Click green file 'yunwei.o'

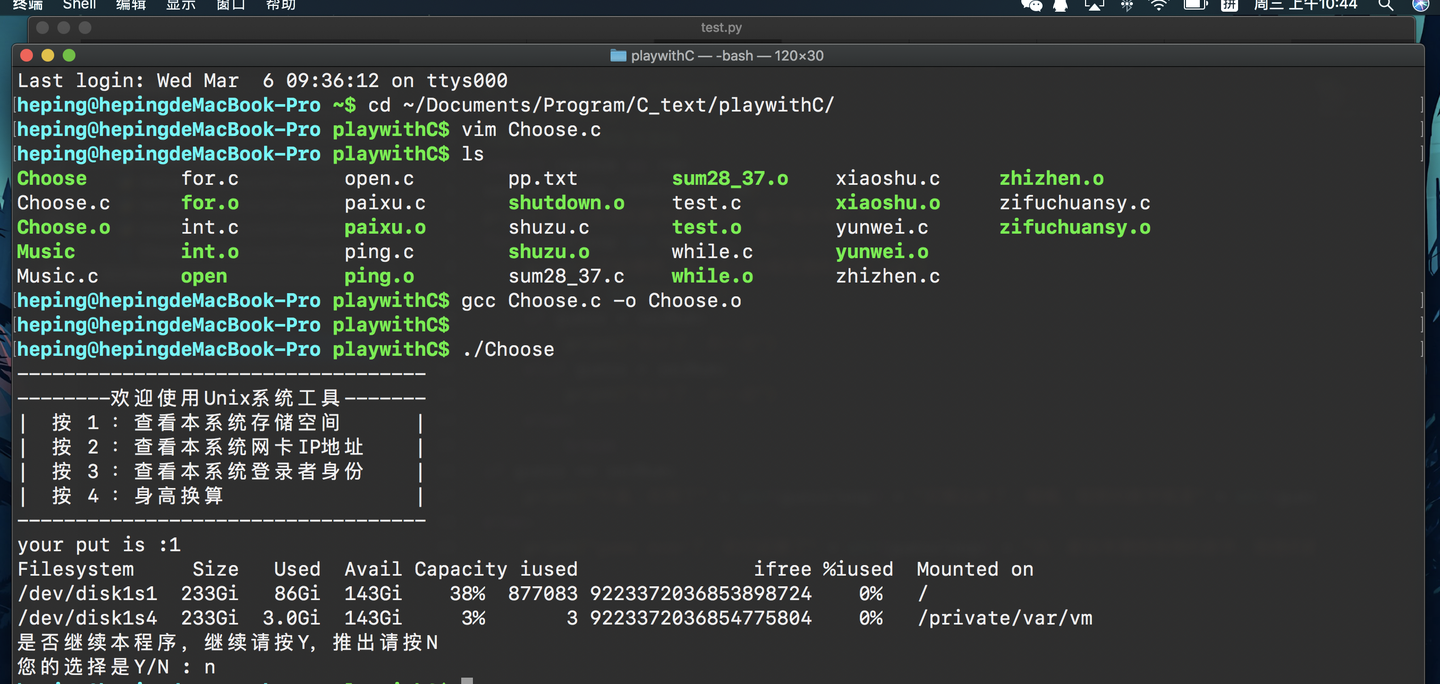click(882, 252)
